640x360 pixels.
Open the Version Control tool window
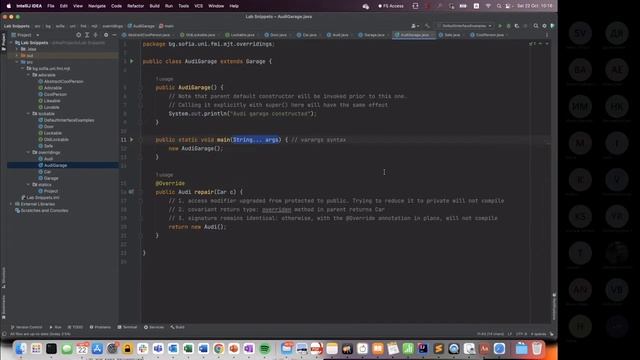pos(27,327)
